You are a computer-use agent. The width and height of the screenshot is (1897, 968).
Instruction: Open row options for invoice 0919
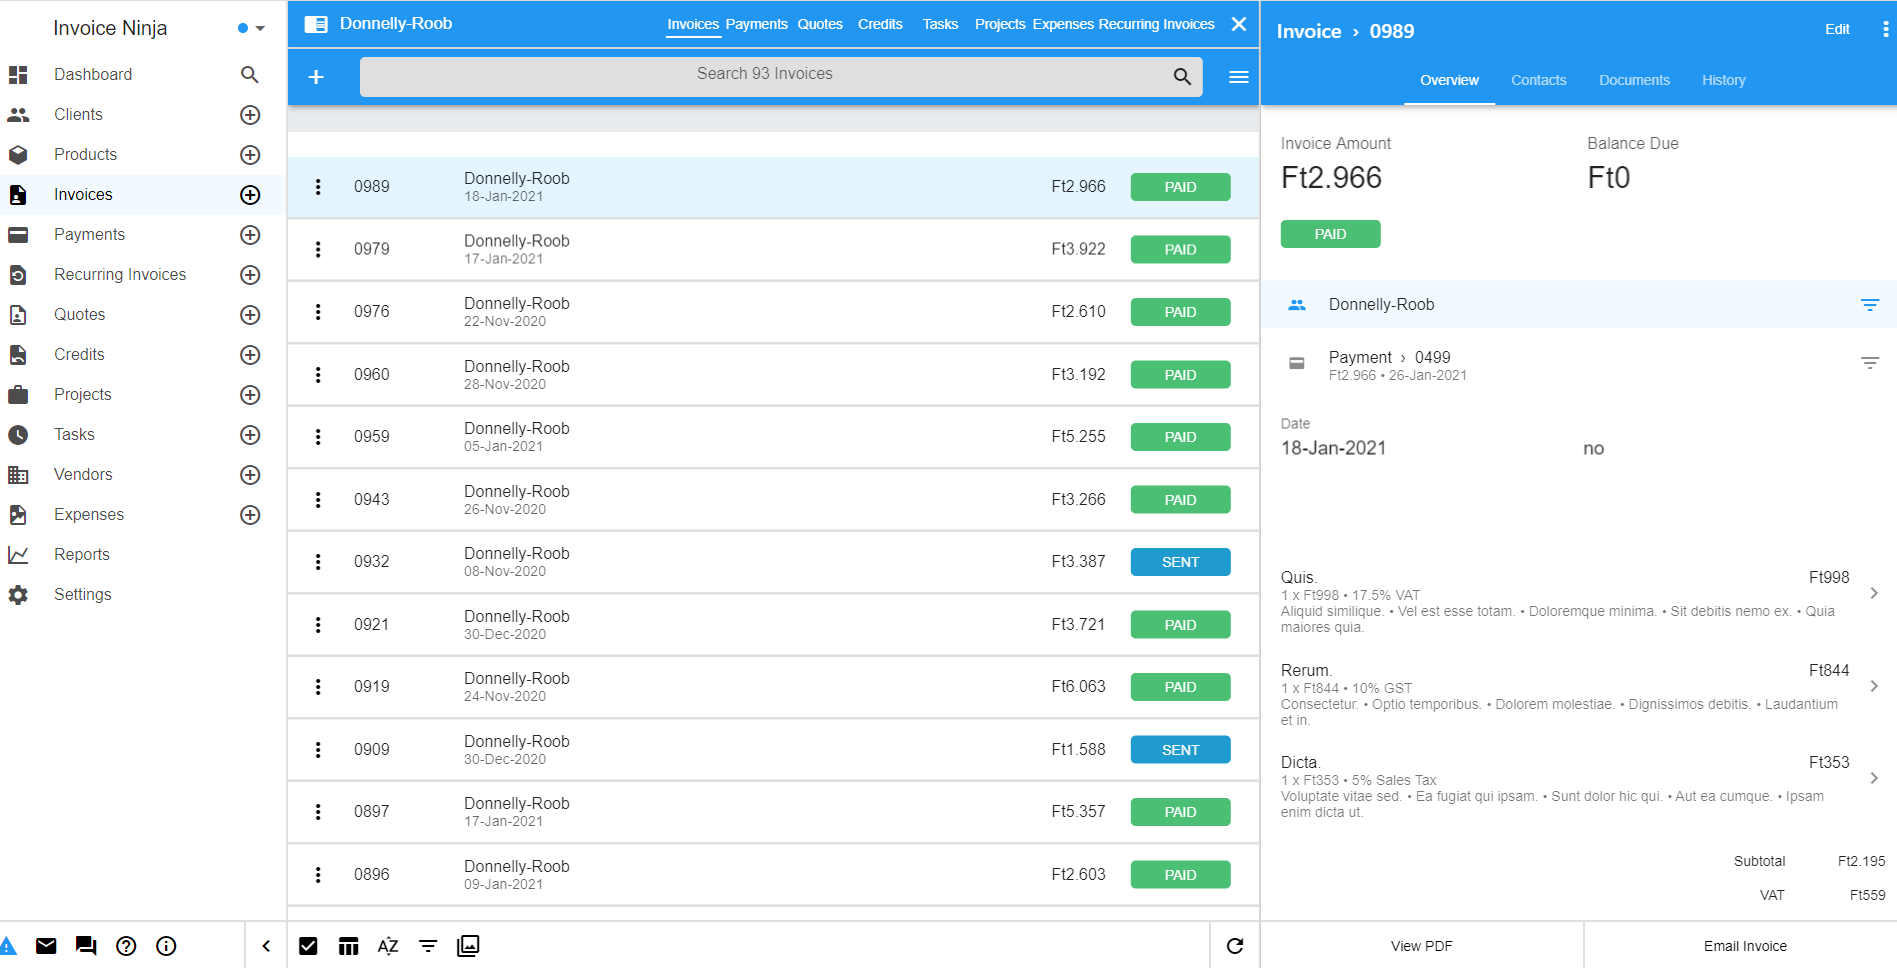point(318,687)
